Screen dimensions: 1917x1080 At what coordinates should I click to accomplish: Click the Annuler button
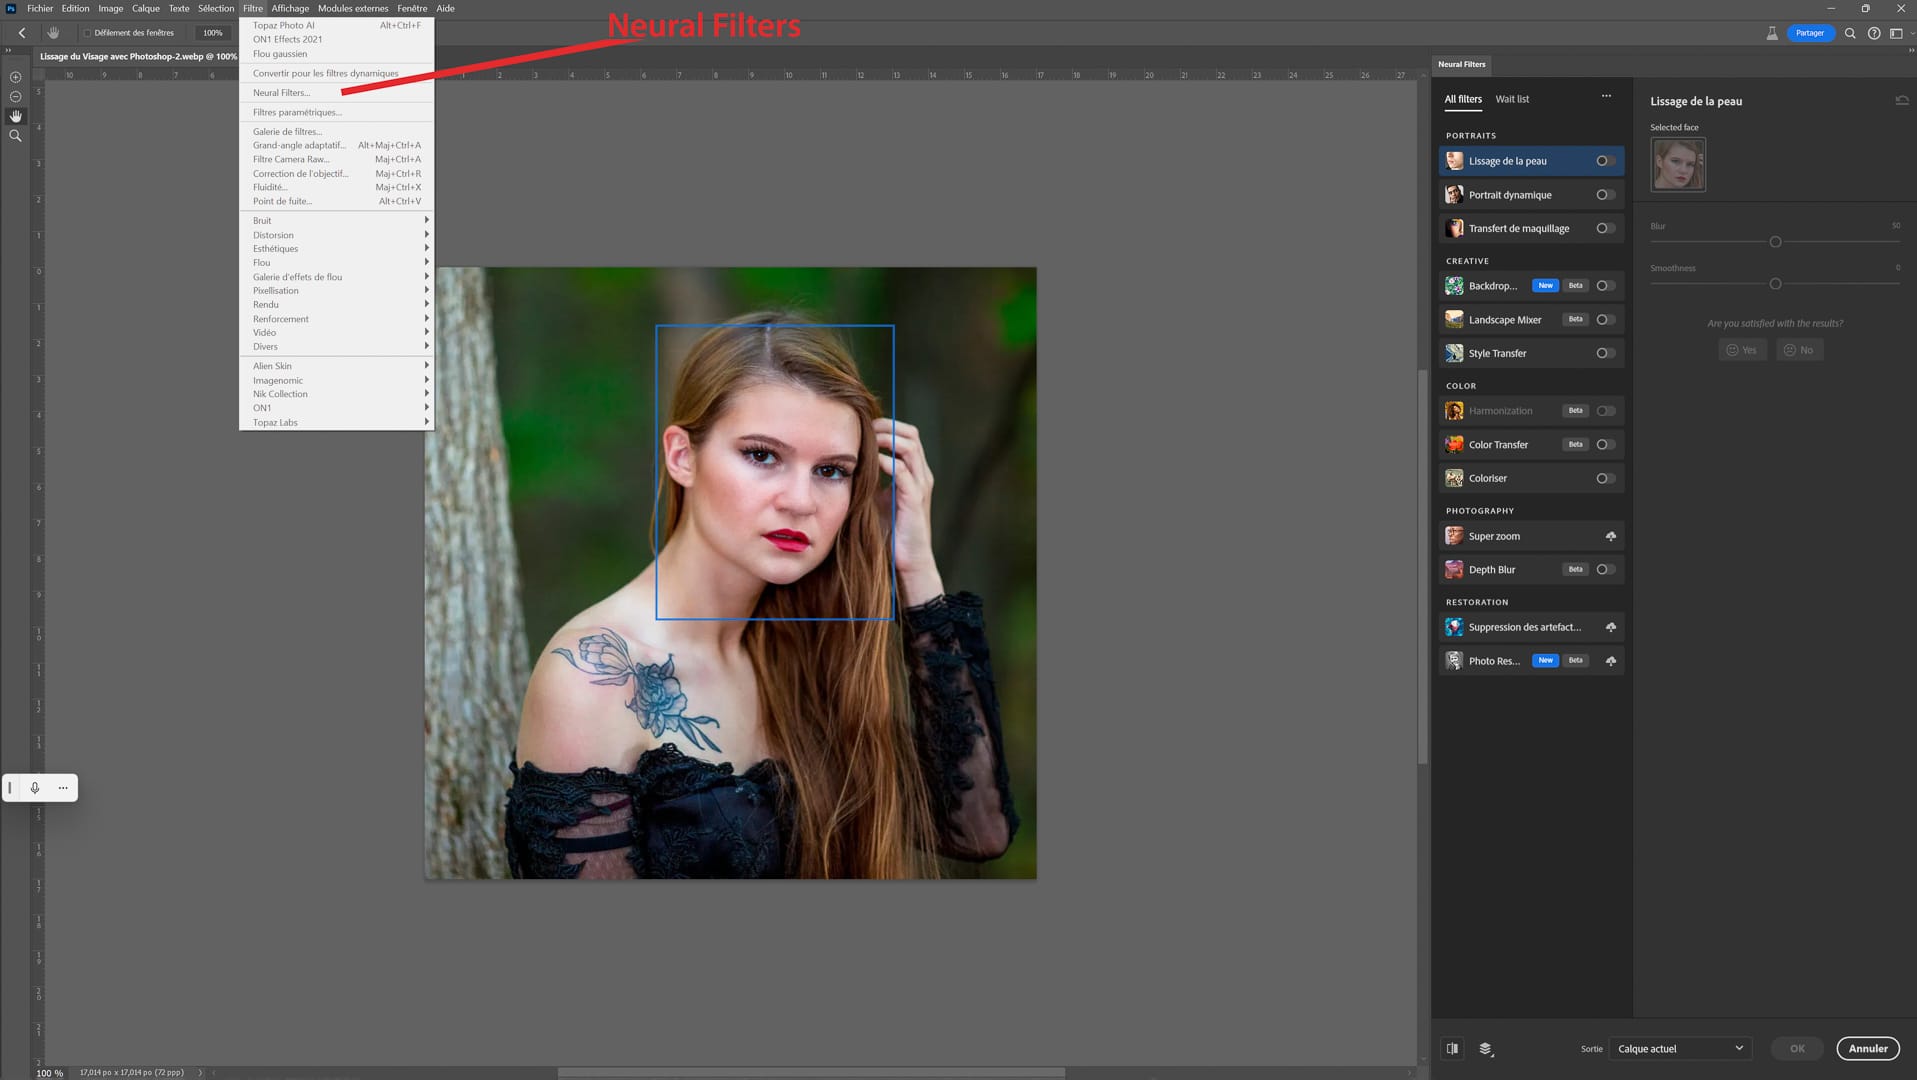(x=1867, y=1048)
